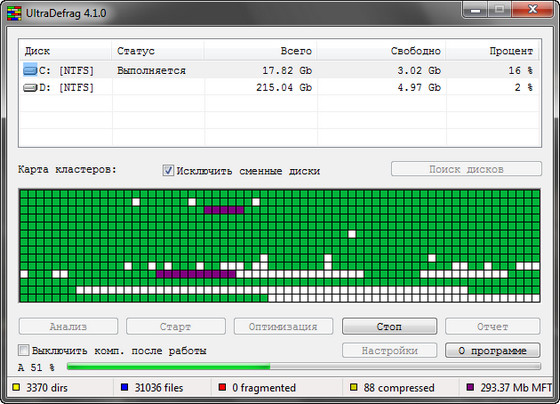
Task: Select the D: drive icon in disk list
Action: (30, 88)
